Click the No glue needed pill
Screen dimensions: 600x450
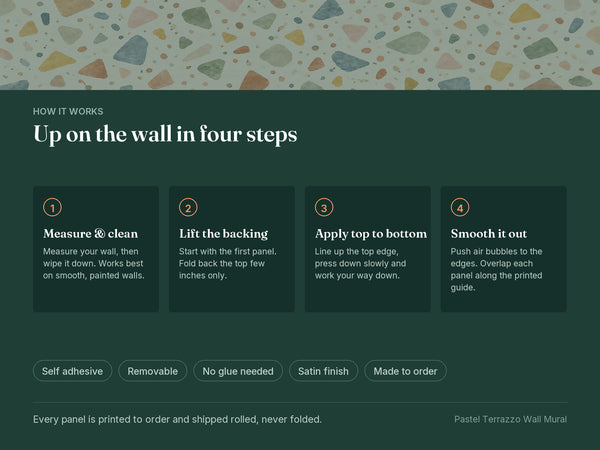(x=238, y=371)
